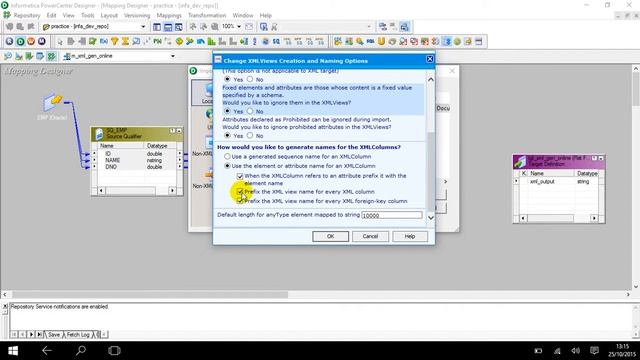Switch to the Fetch Log output tab
This screenshot has height=360, width=640.
[x=78, y=334]
